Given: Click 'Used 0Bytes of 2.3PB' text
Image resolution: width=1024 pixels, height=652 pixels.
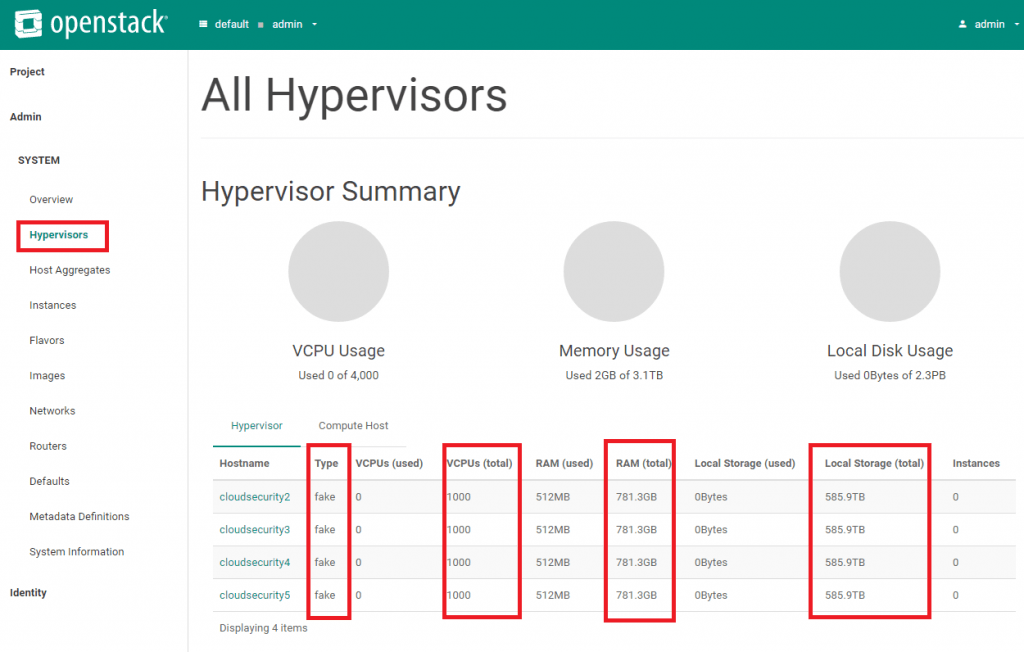Looking at the screenshot, I should pos(889,376).
